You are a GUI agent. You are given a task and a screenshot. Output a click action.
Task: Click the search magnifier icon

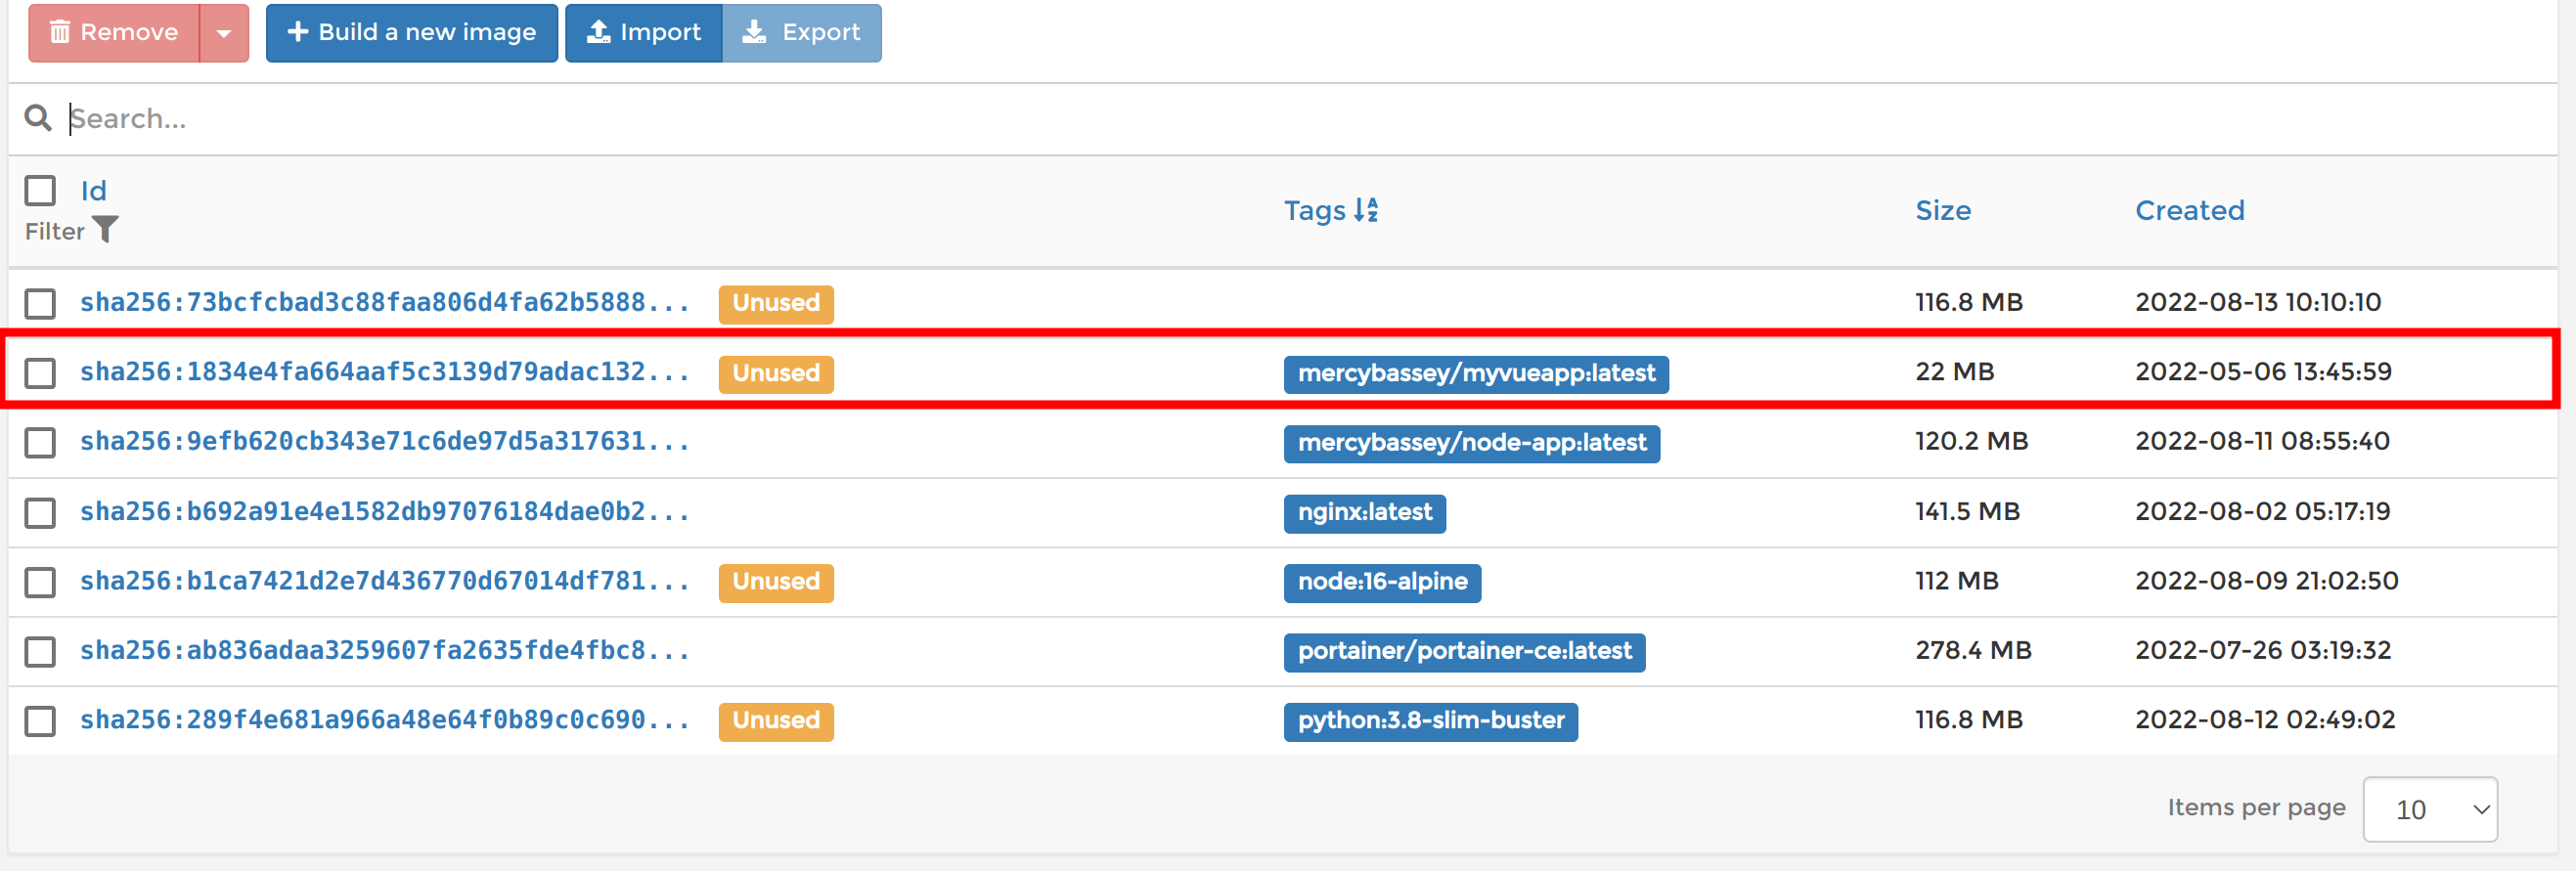pos(38,119)
